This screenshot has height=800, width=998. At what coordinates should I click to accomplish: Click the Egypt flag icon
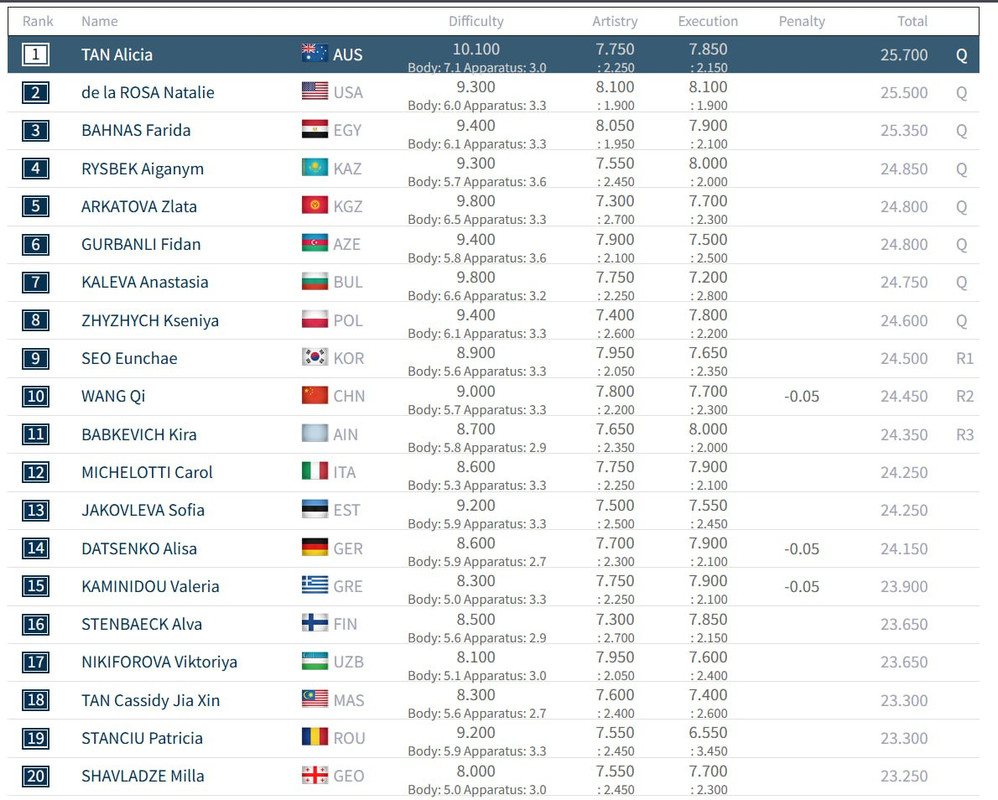point(314,129)
